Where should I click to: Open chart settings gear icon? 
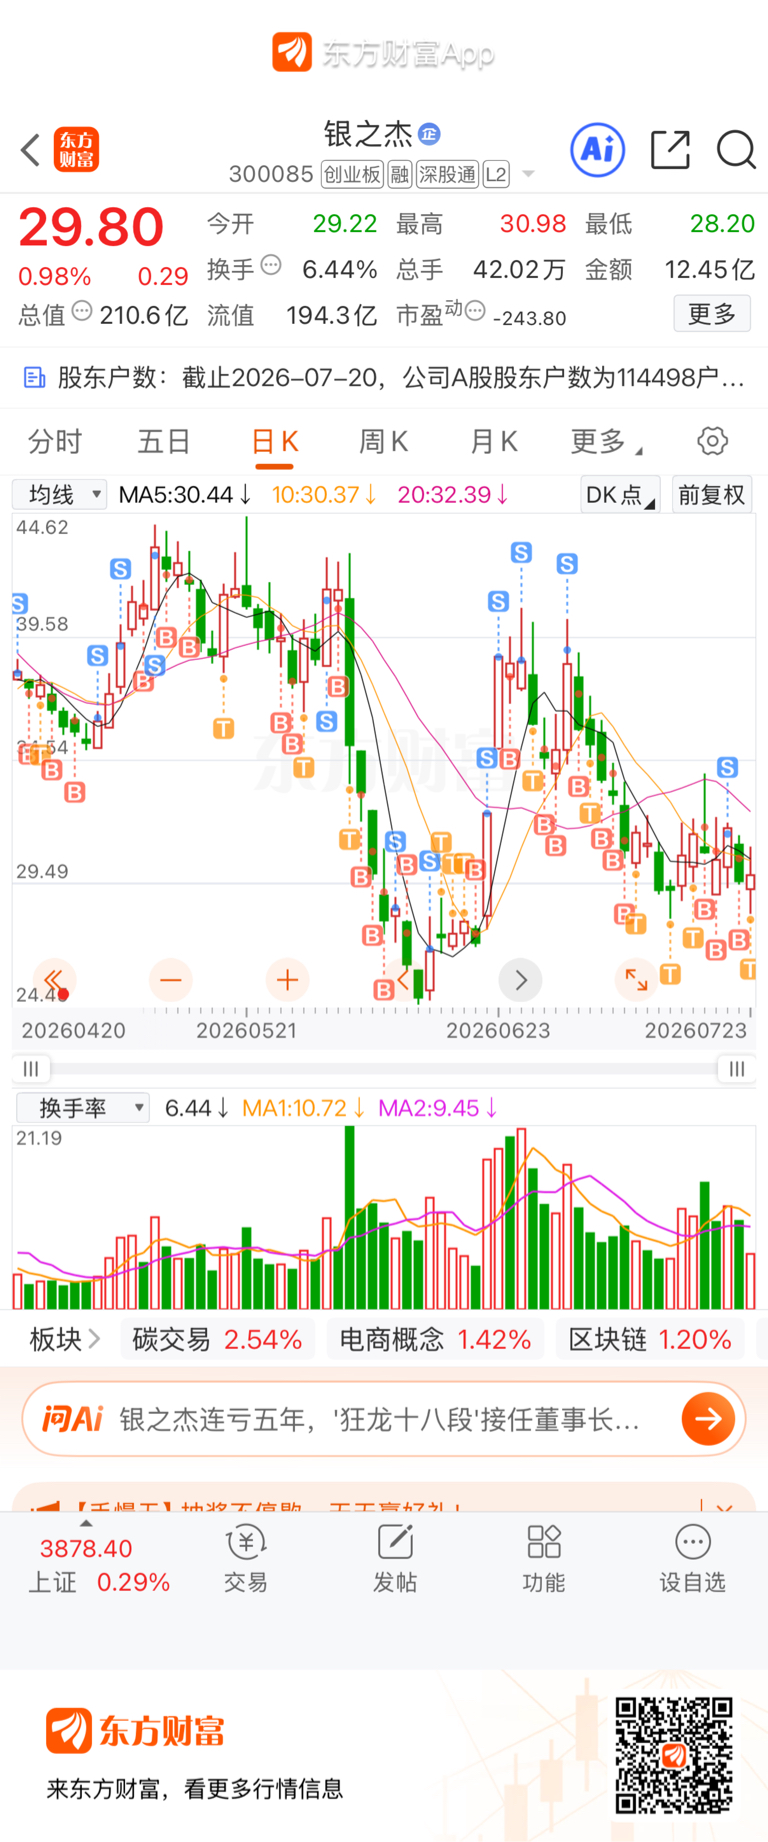tap(712, 441)
